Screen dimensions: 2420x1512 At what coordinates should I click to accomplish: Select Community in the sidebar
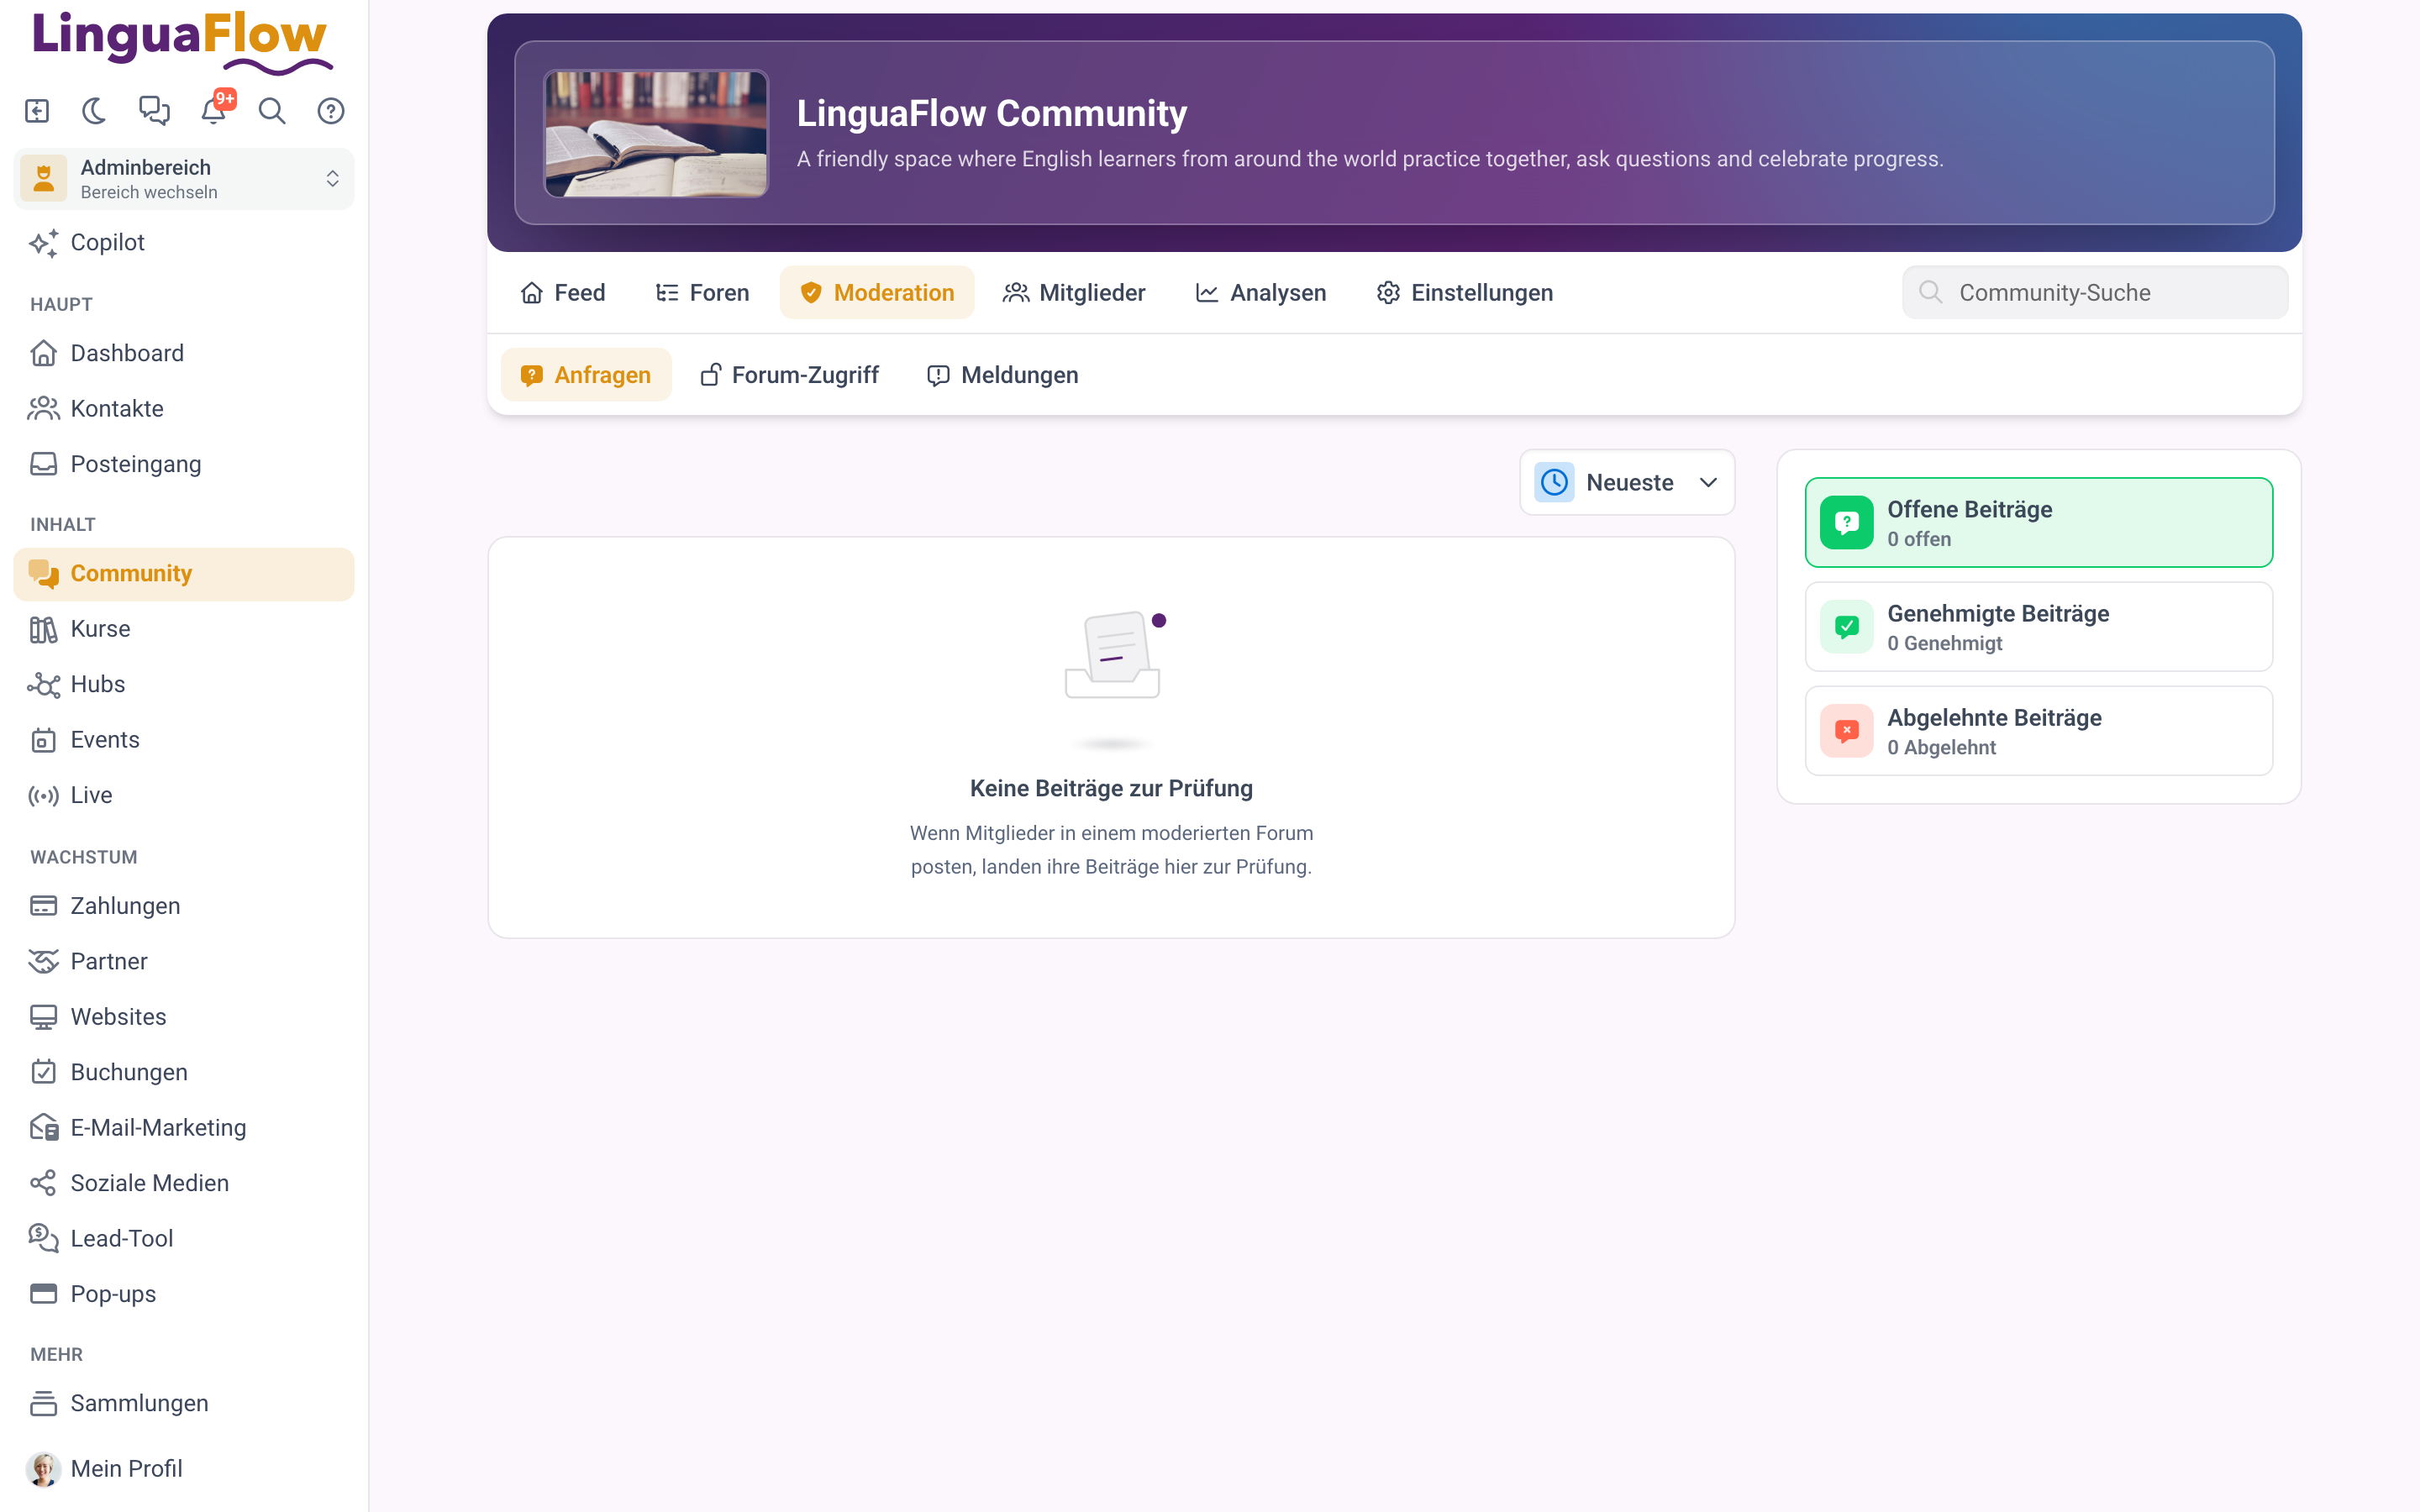(184, 574)
